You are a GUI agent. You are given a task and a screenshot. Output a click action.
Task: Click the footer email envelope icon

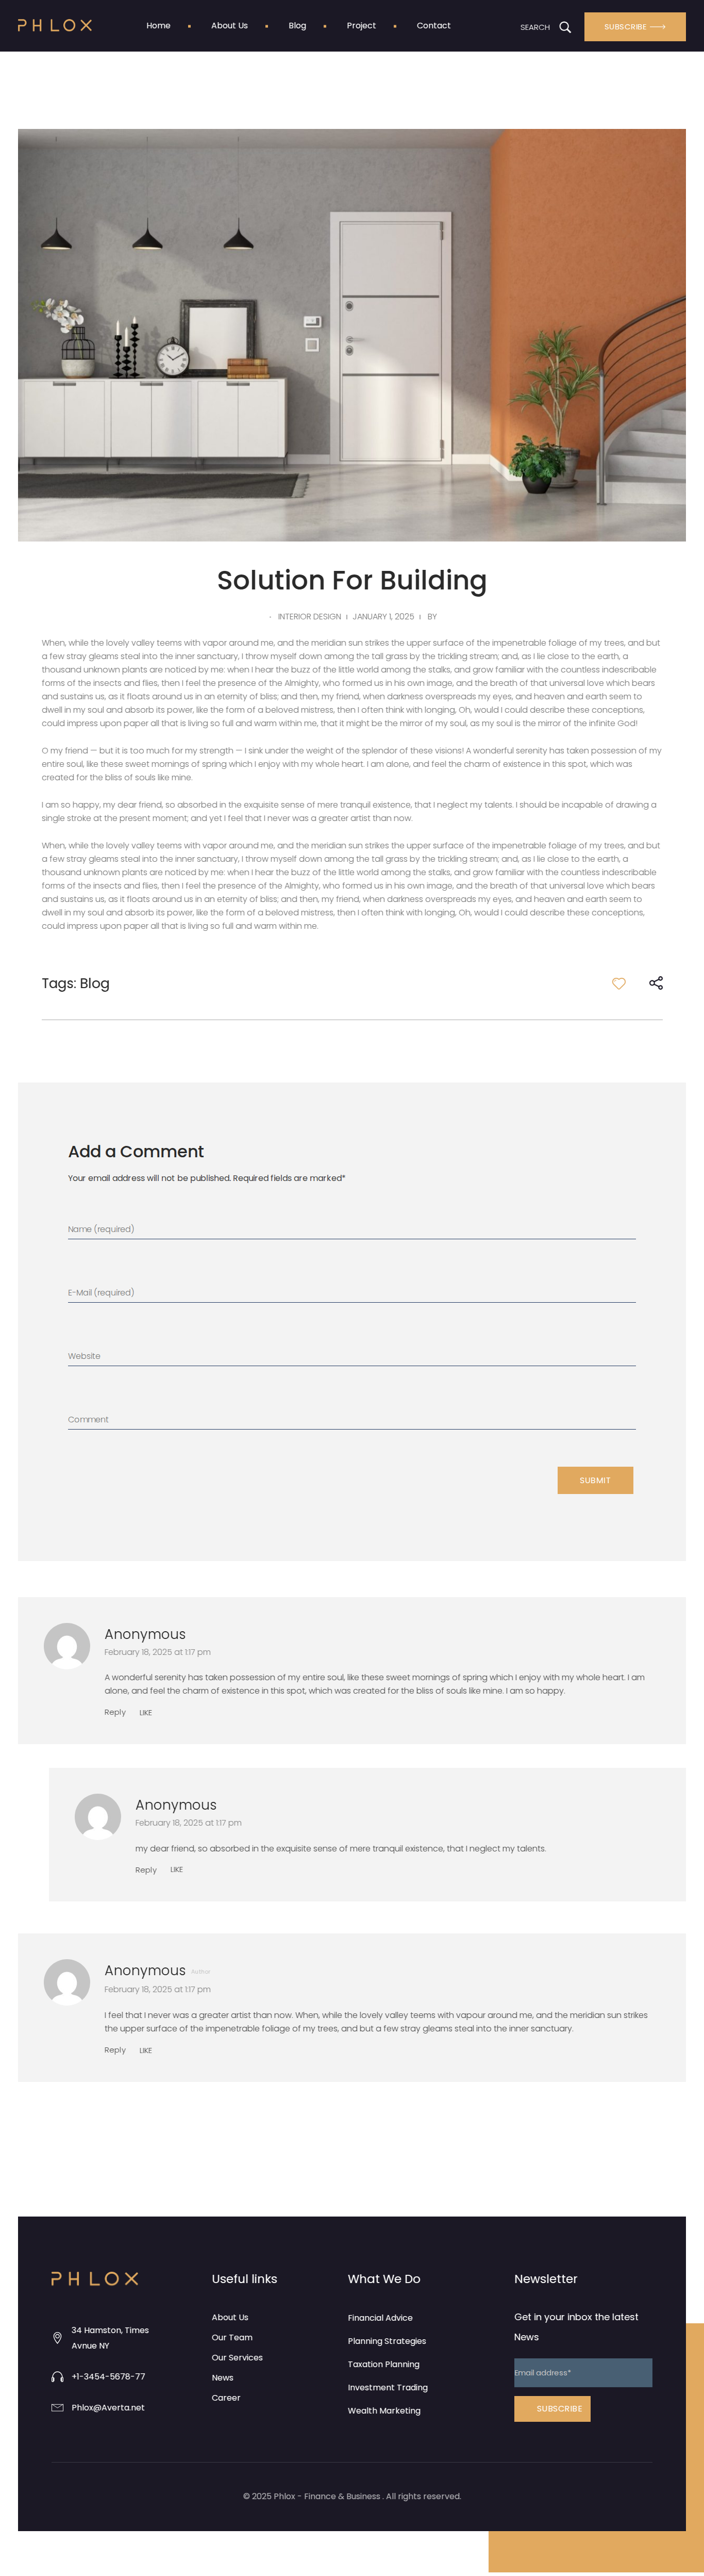point(57,2408)
